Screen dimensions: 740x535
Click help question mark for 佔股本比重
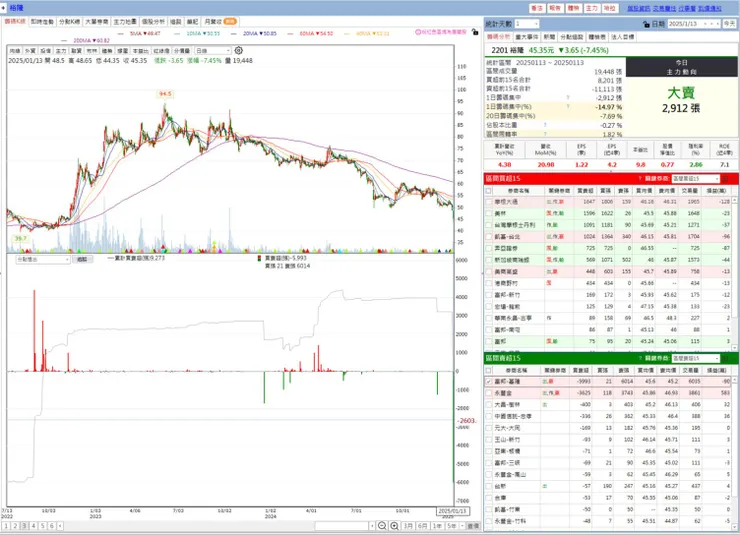coord(545,125)
